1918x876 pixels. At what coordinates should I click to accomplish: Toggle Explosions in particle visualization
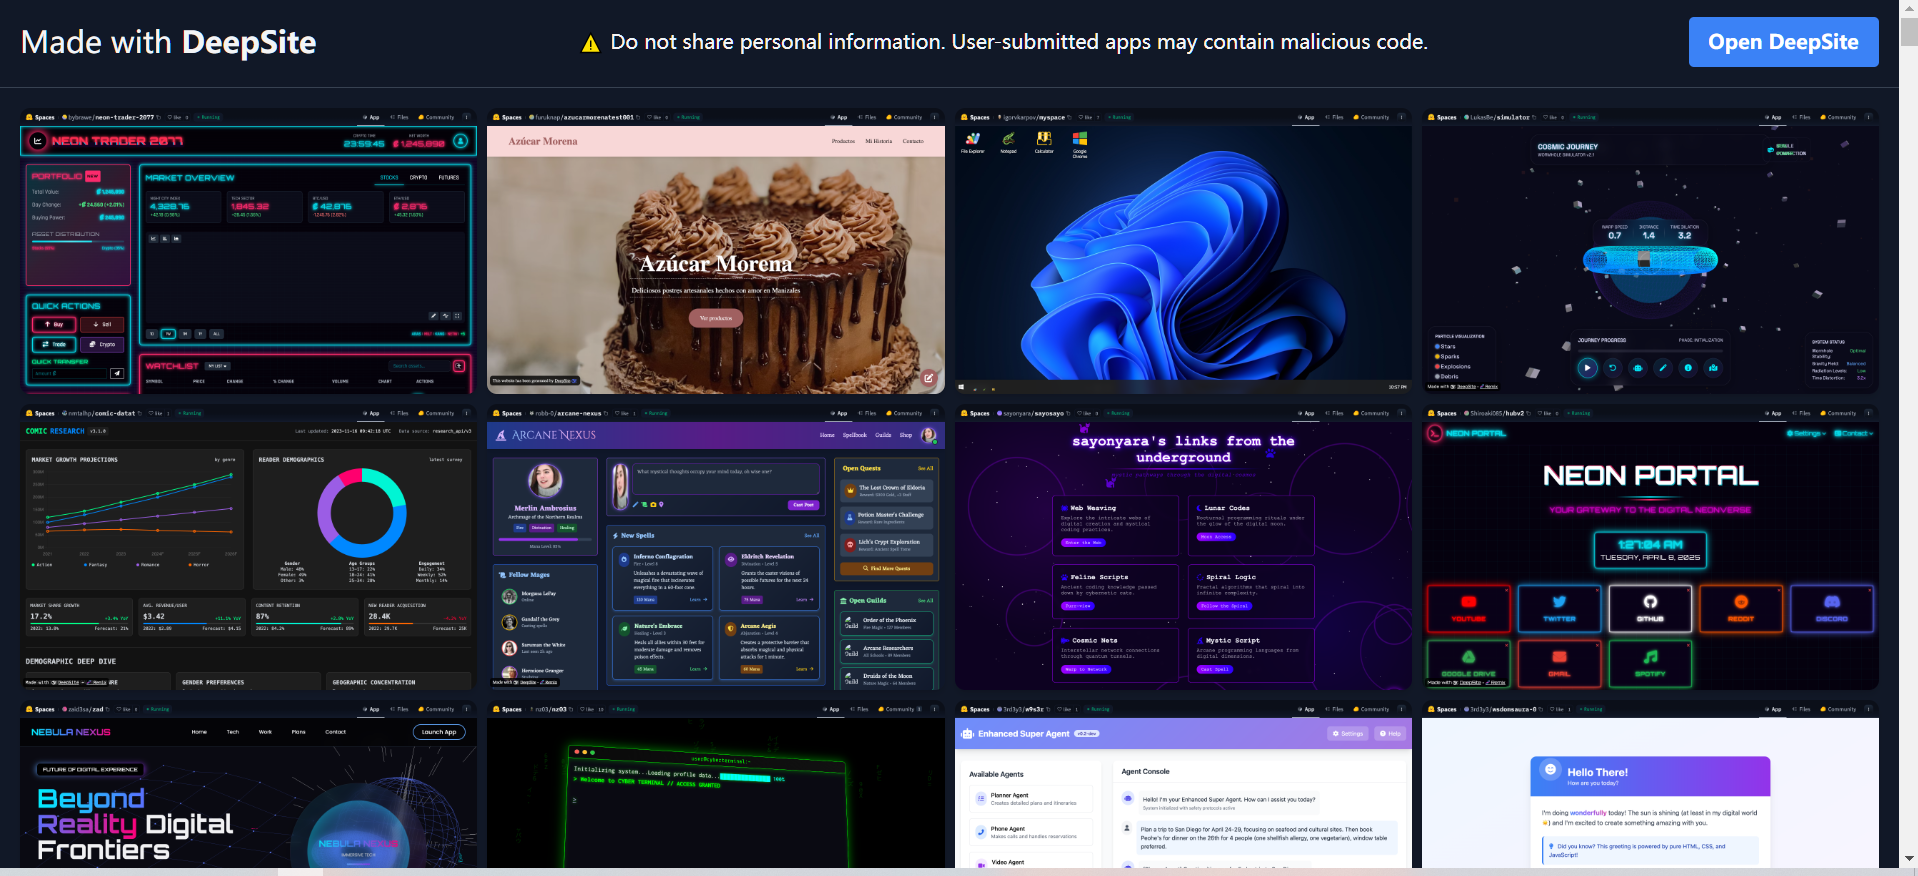pyautogui.click(x=1452, y=366)
